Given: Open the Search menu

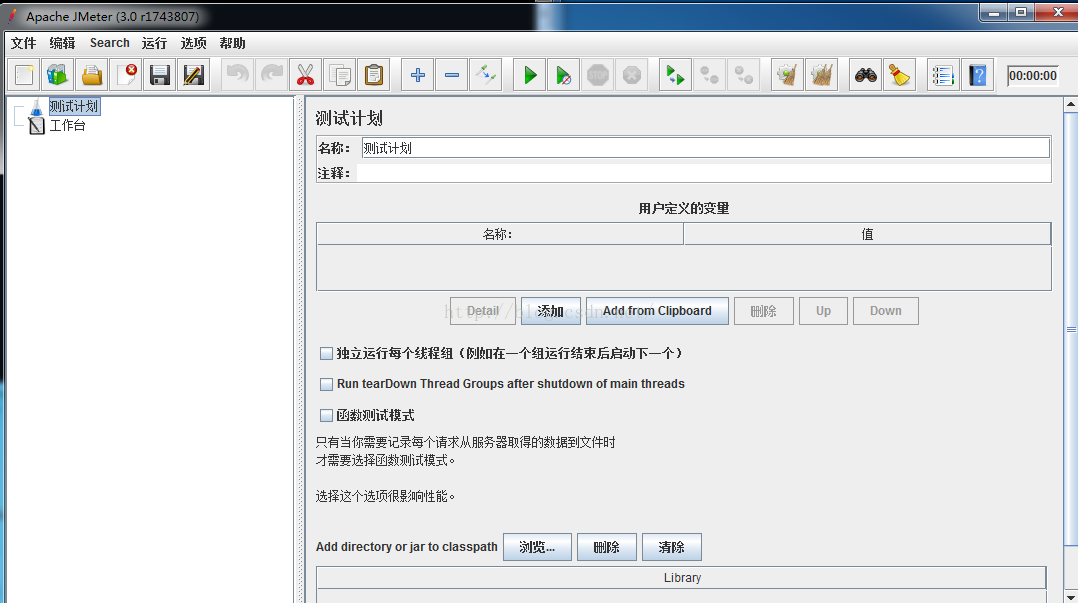Looking at the screenshot, I should coord(109,43).
